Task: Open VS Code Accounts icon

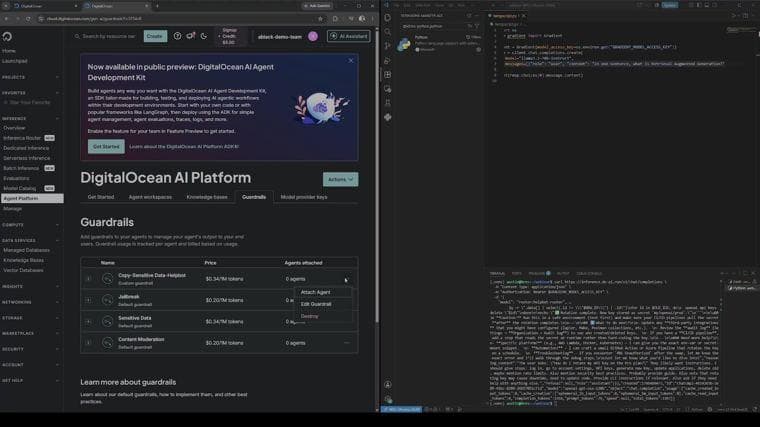Action: (388, 385)
